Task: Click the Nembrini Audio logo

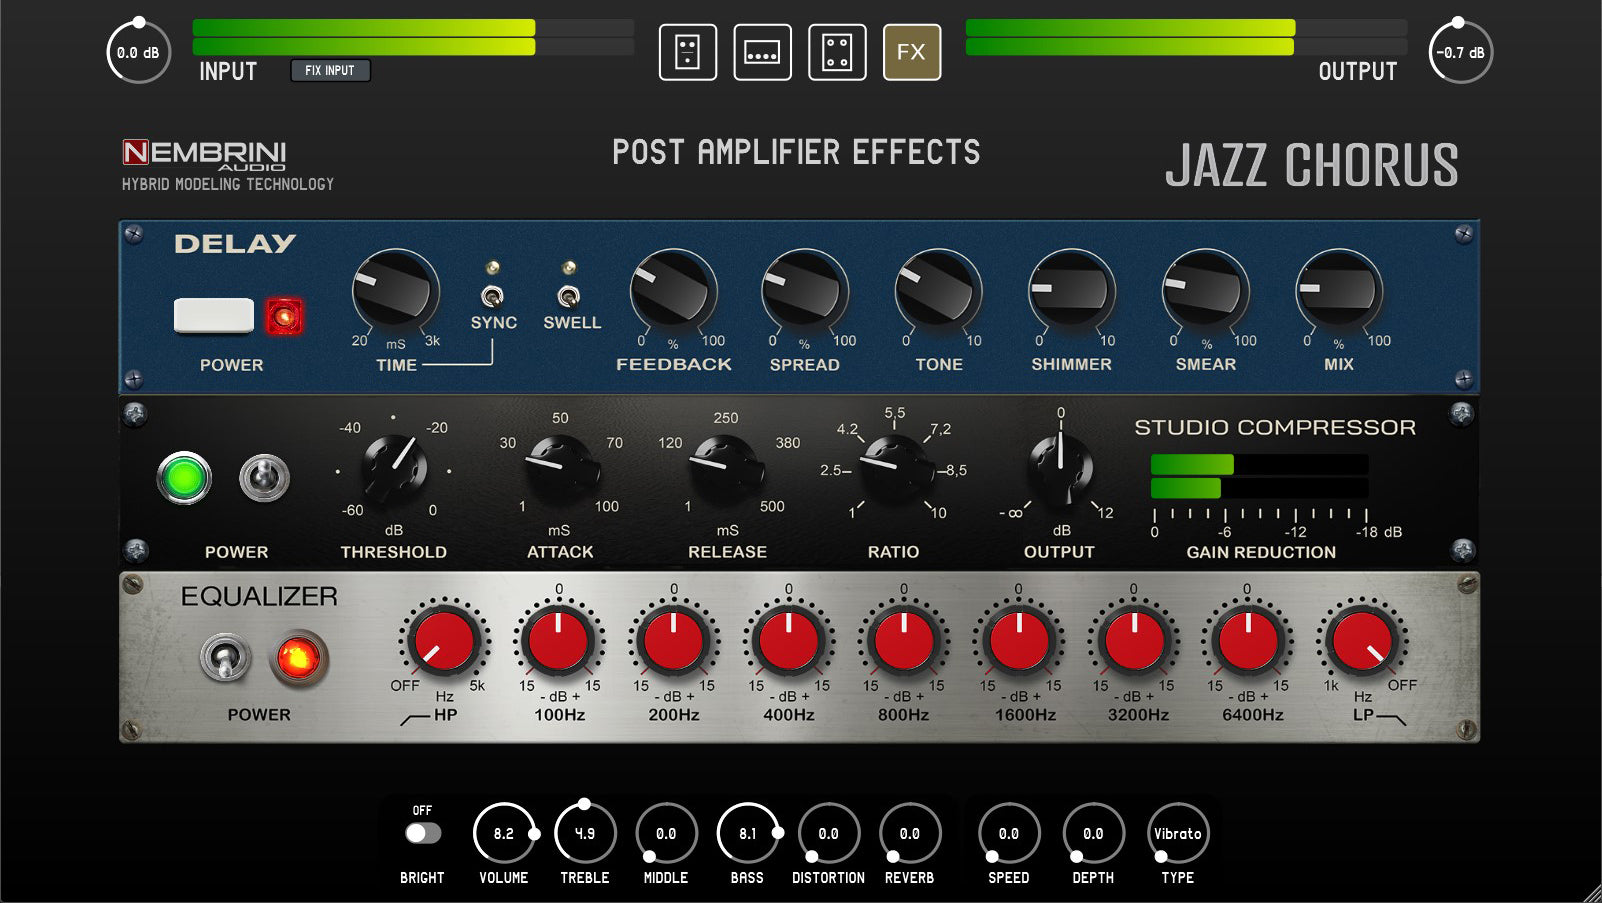Action: (204, 155)
